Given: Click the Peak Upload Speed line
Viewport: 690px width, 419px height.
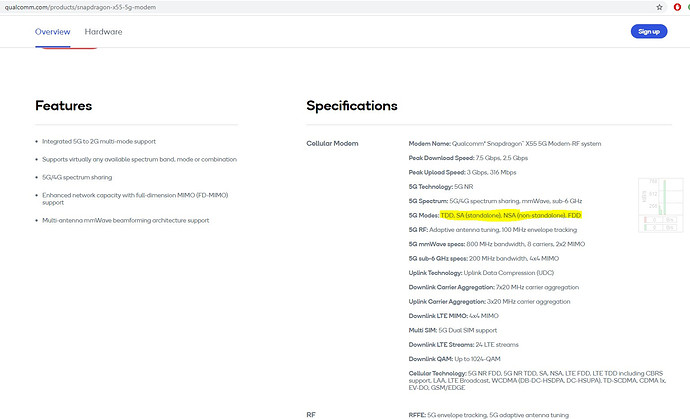Looking at the screenshot, I should (x=462, y=173).
